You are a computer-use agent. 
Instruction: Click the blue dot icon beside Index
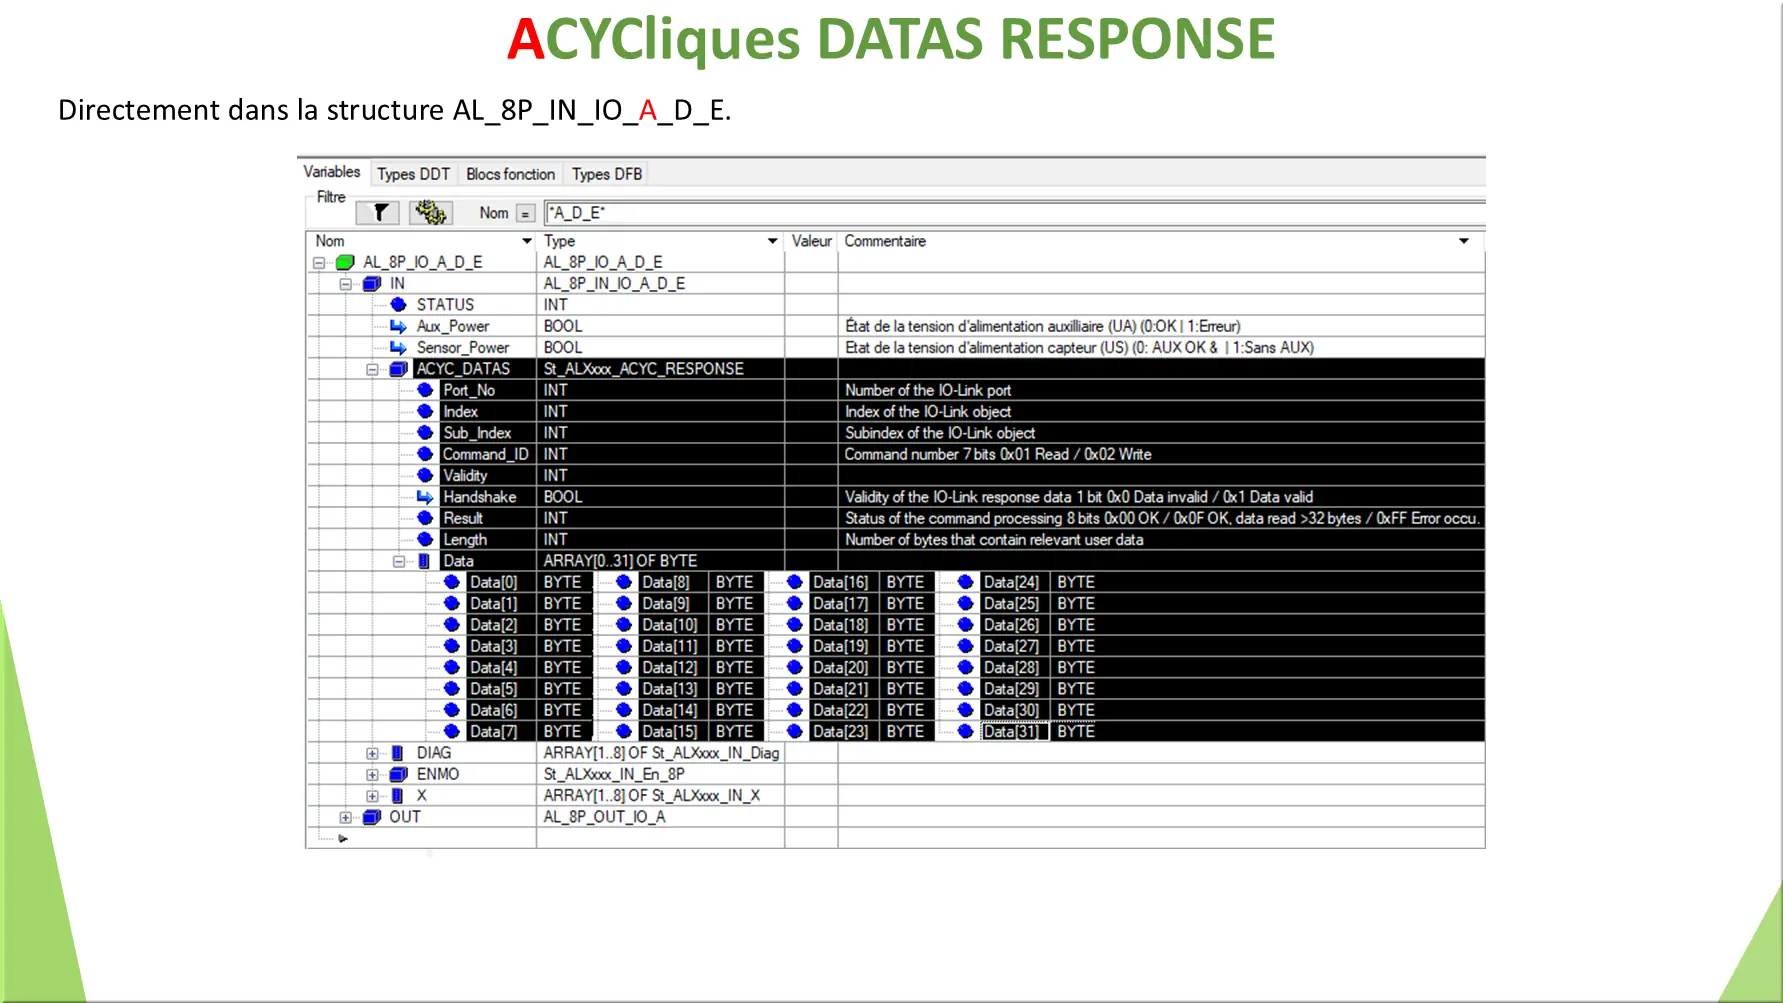click(425, 411)
